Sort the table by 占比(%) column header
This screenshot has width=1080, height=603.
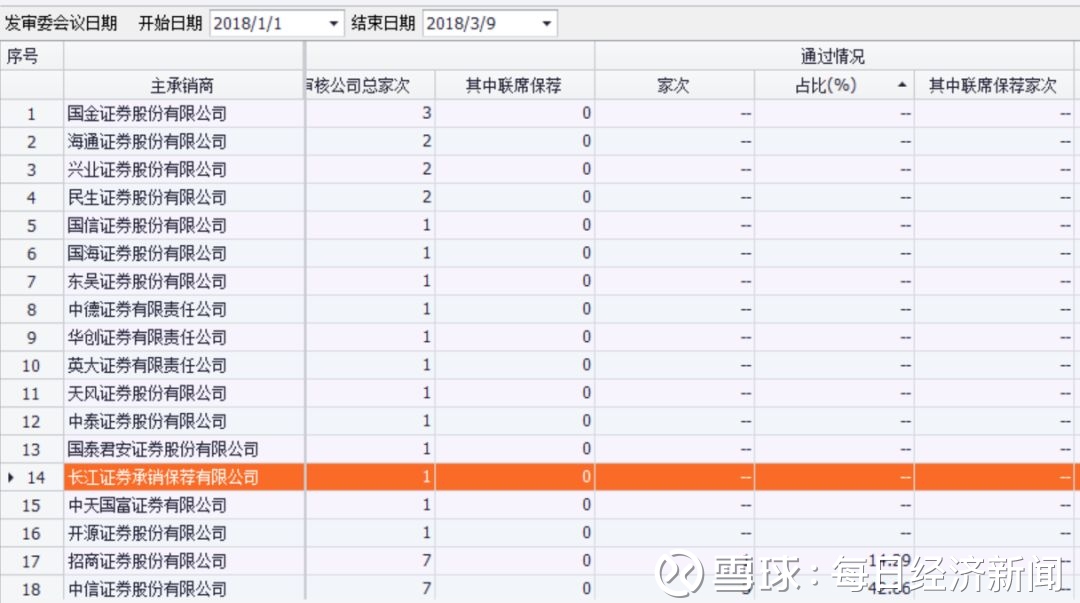pos(834,85)
